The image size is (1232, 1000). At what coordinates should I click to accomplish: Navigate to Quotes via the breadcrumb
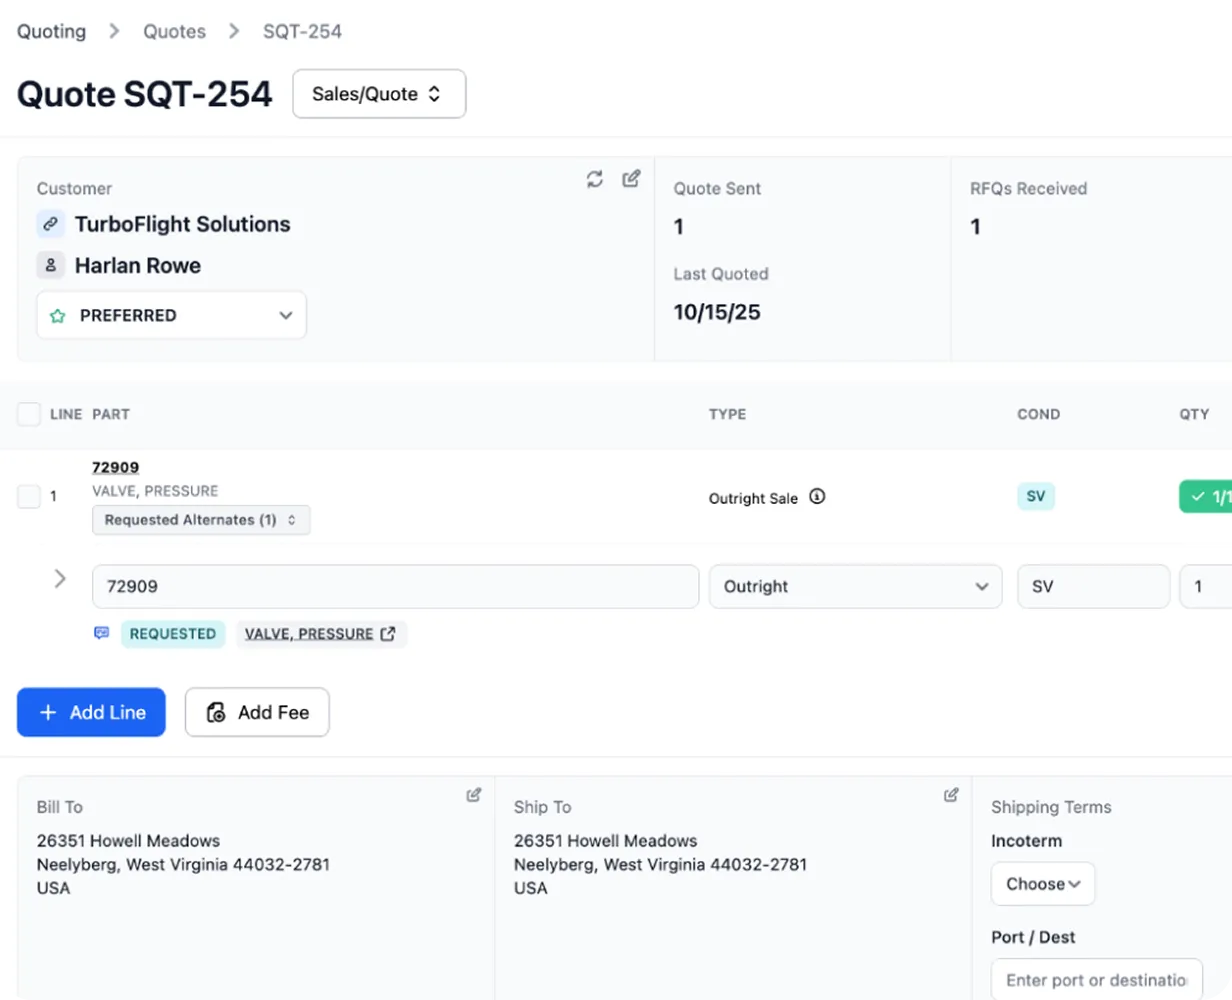pos(174,31)
